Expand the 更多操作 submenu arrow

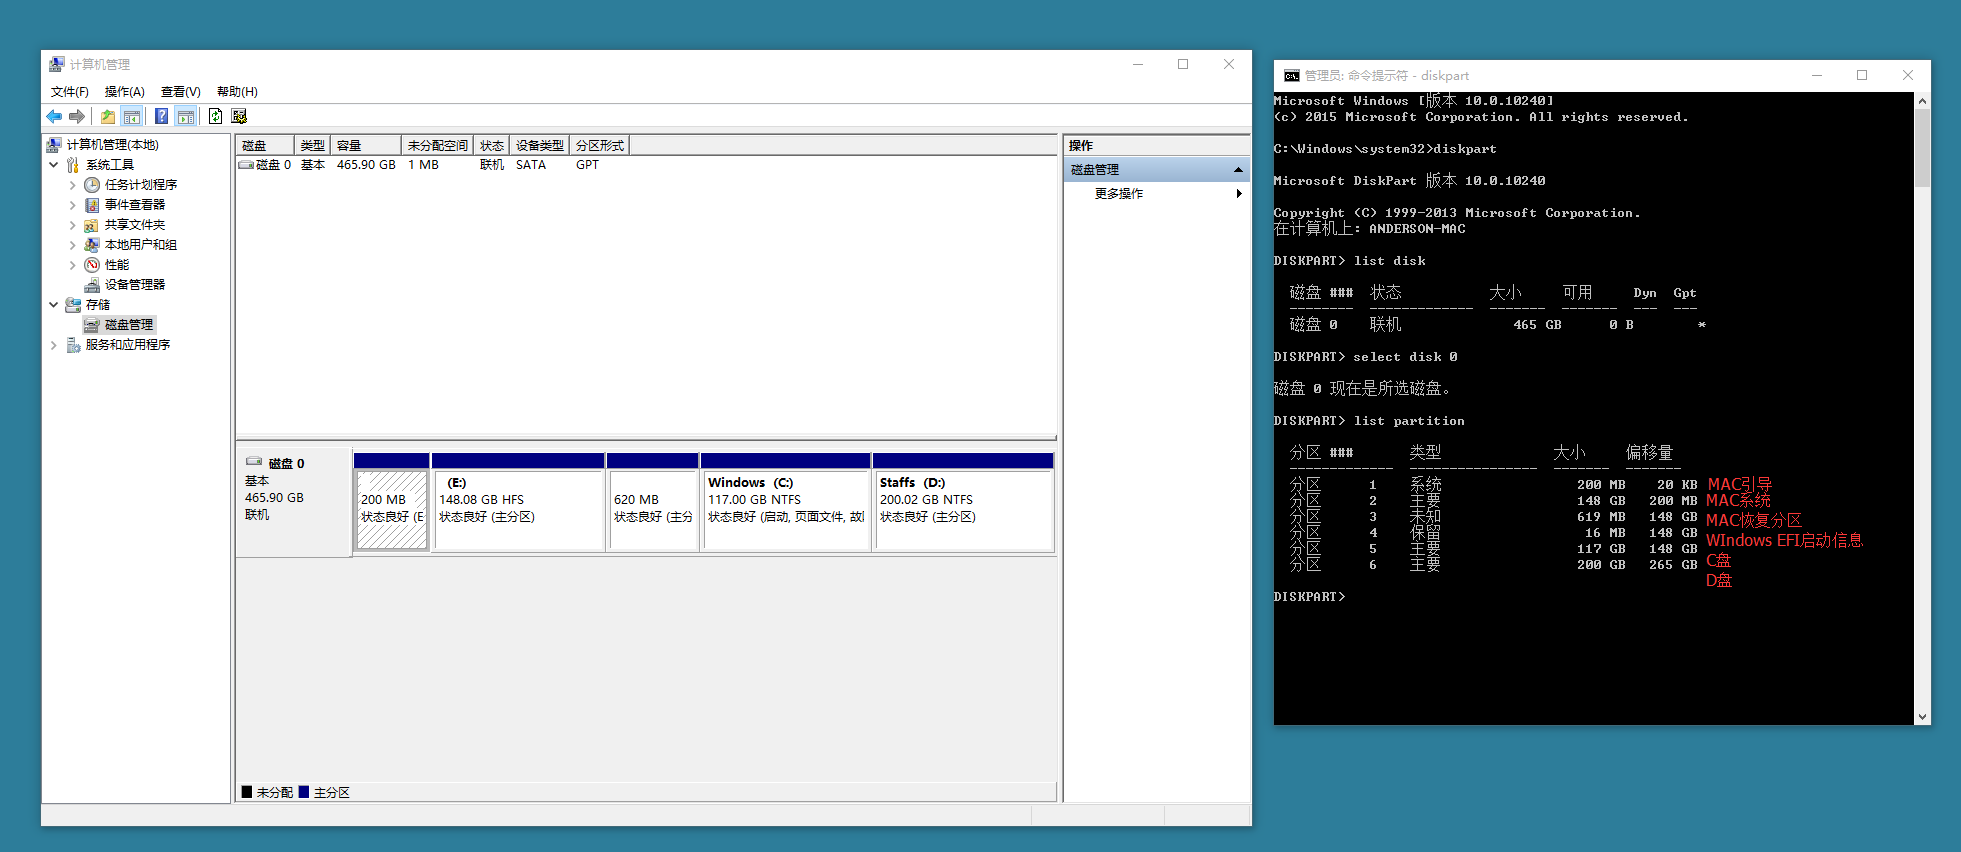(x=1238, y=194)
